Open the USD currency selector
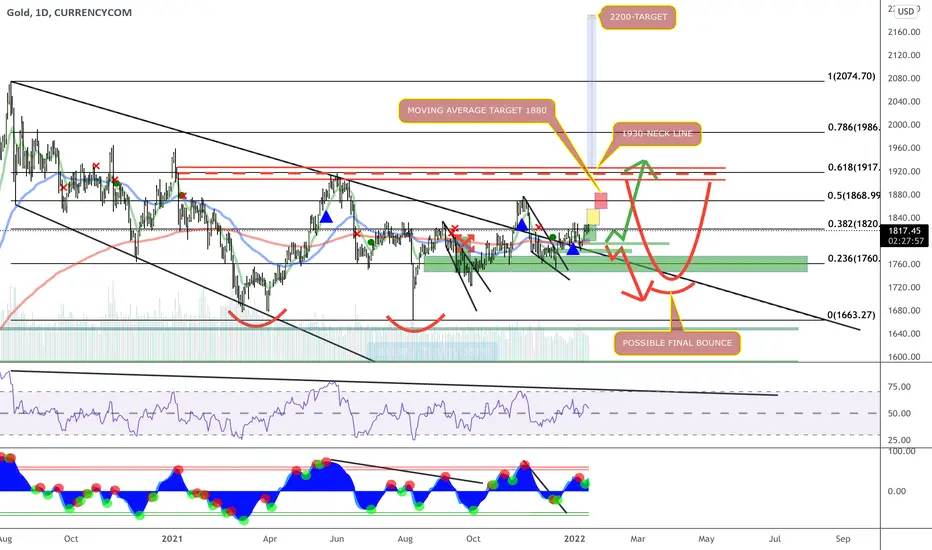 [x=906, y=11]
